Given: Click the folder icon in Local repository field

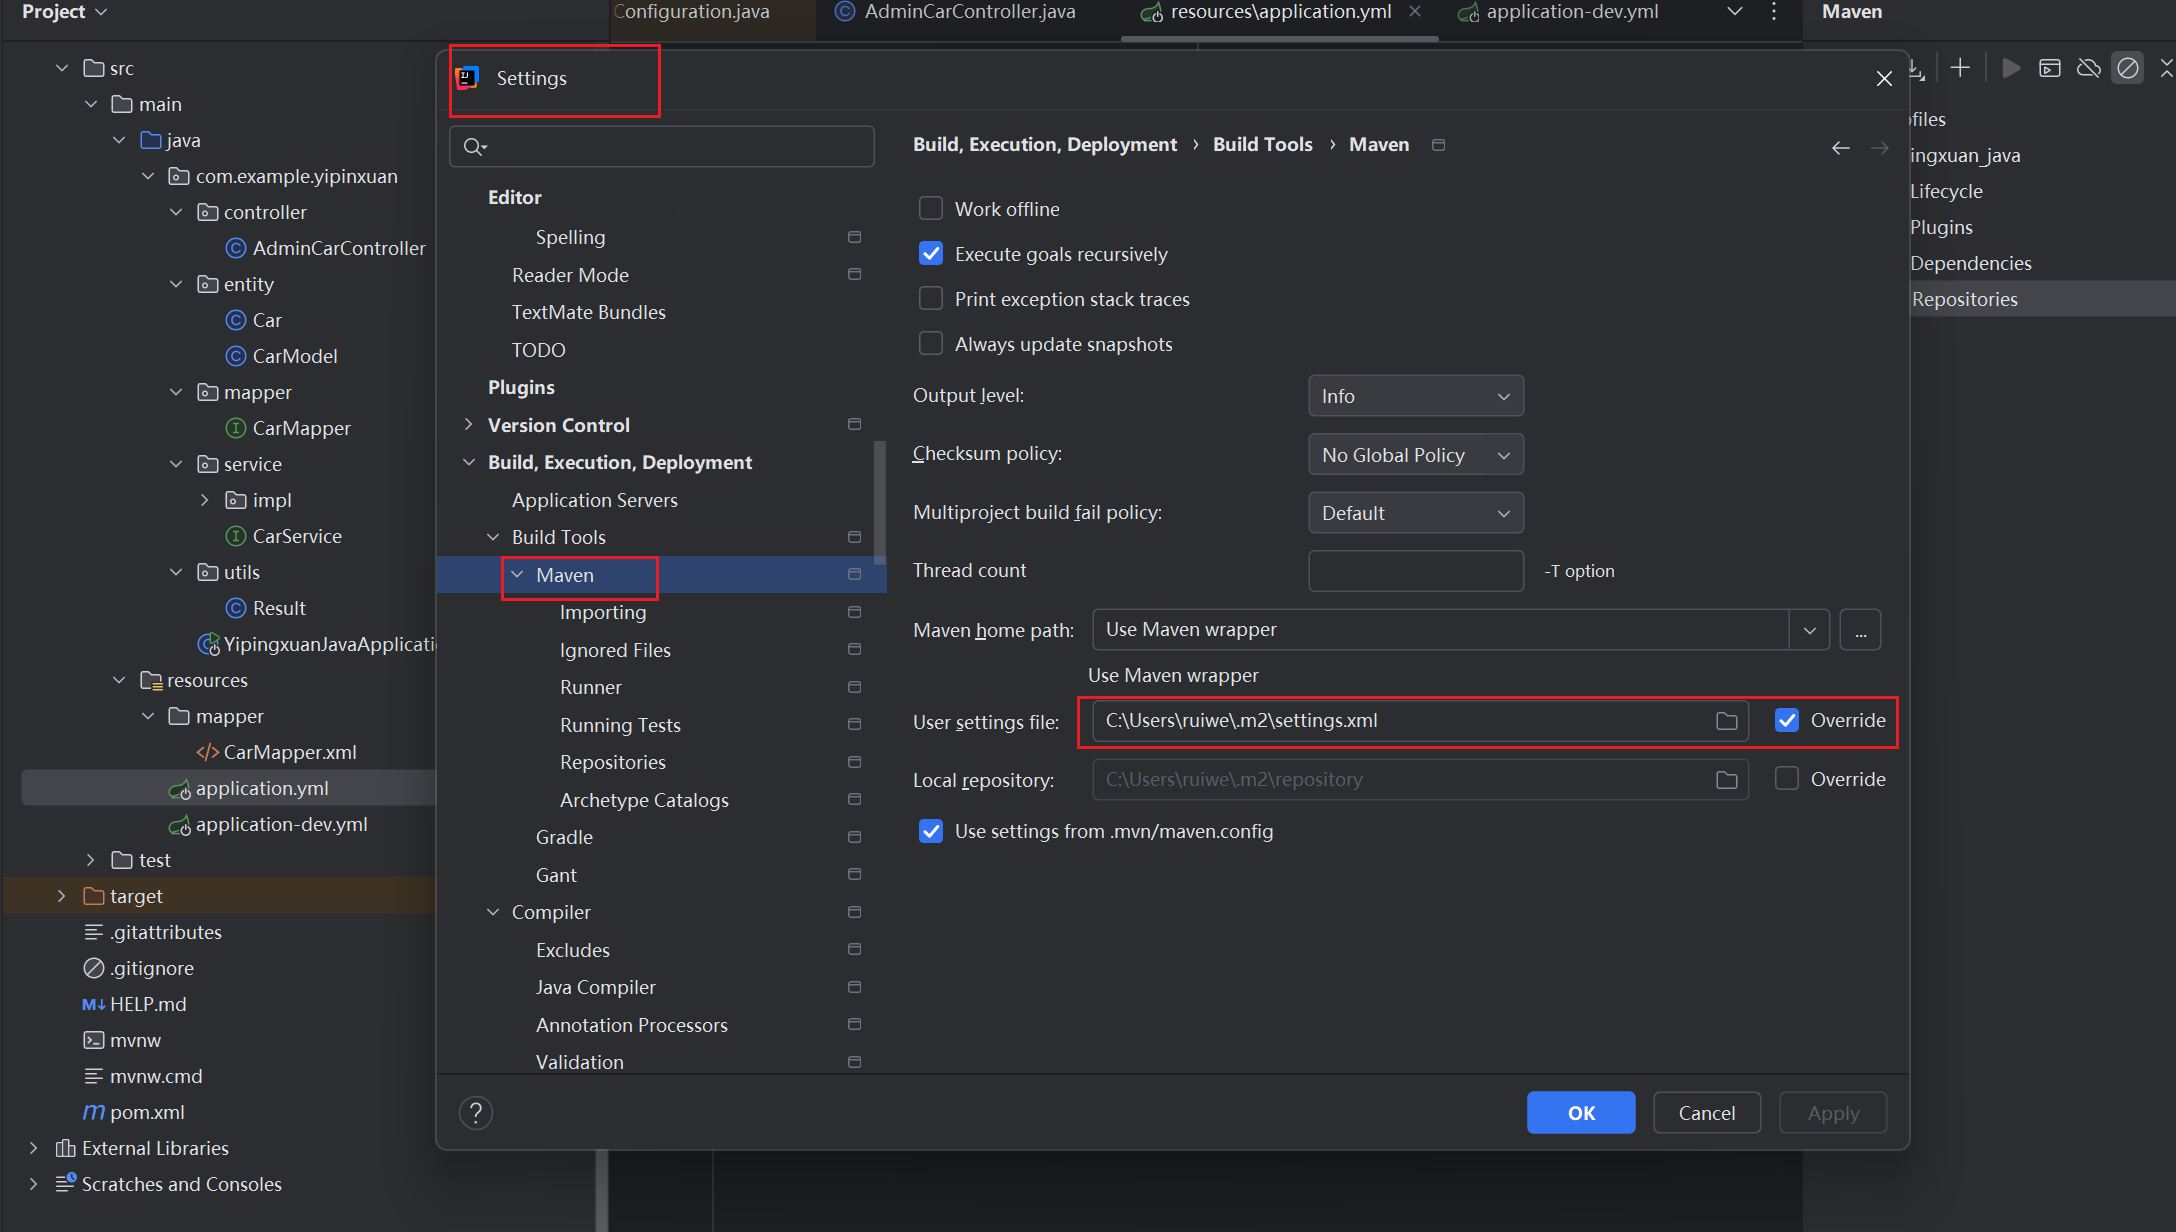Looking at the screenshot, I should pos(1726,780).
